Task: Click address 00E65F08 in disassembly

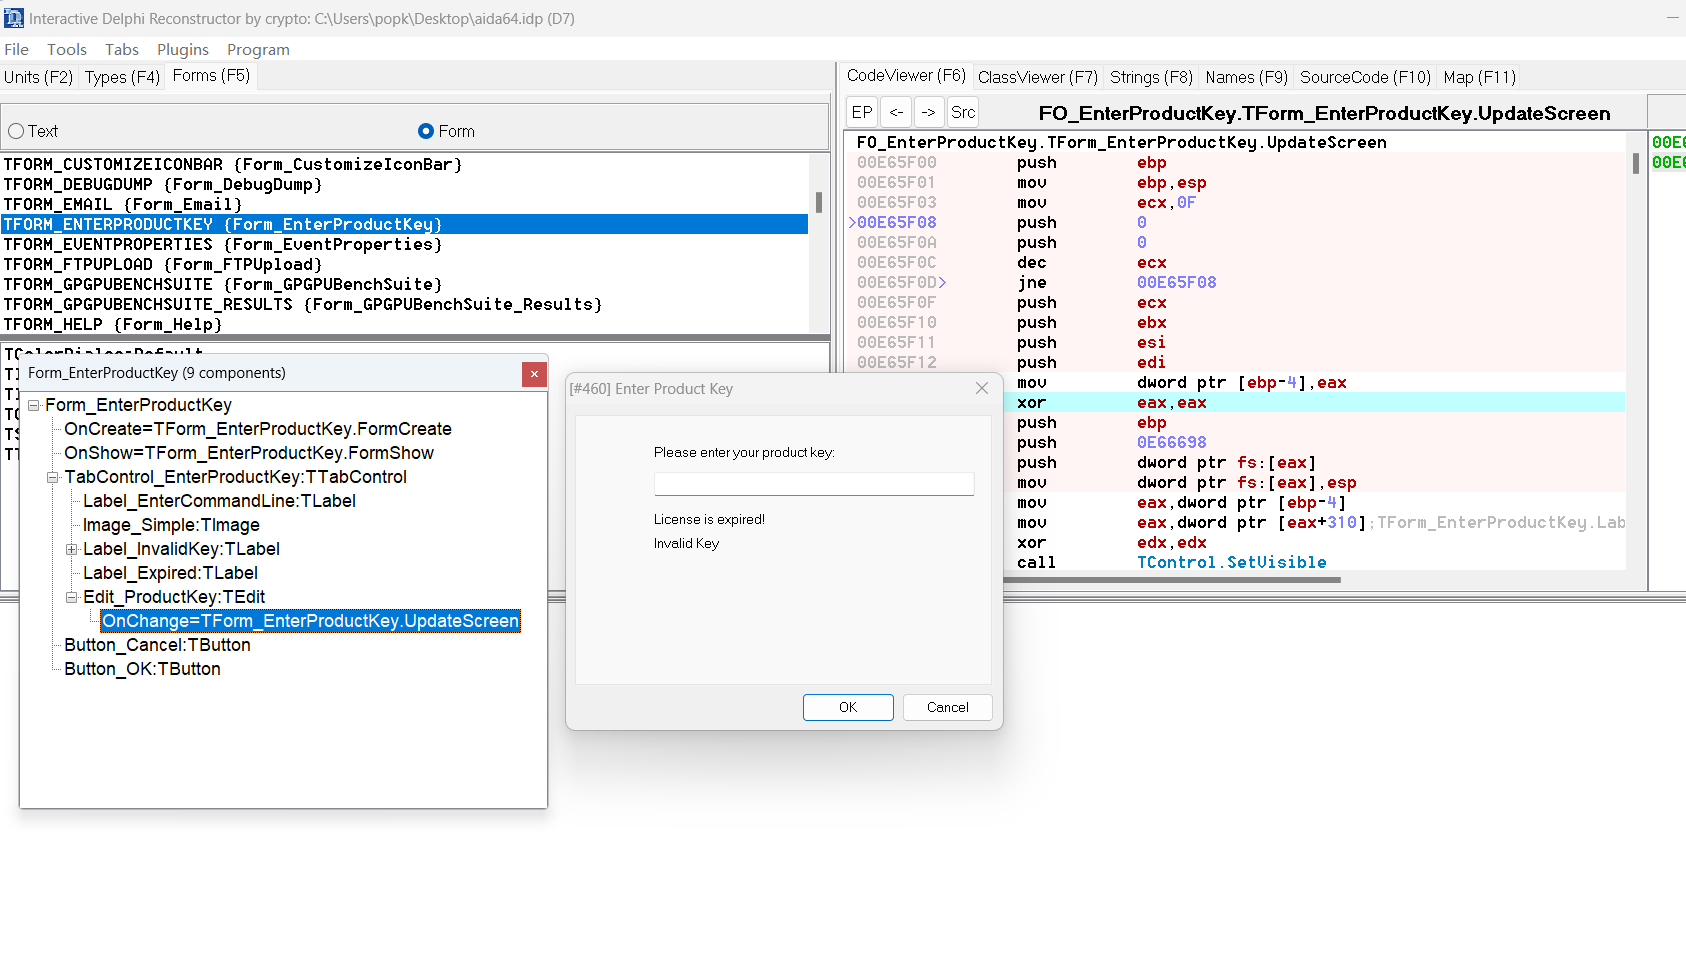Action: [x=897, y=223]
